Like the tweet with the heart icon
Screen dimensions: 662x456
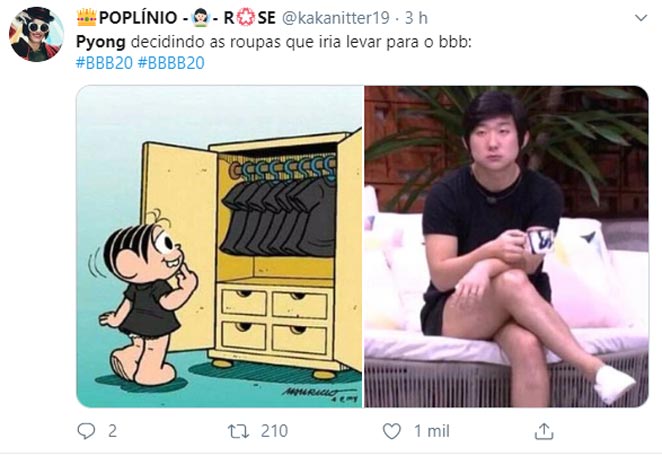[391, 431]
